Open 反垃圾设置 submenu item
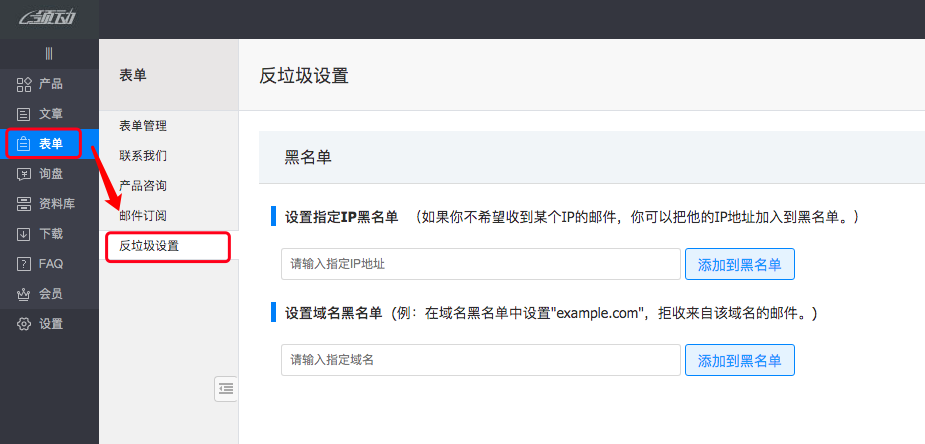925x444 pixels. click(148, 246)
